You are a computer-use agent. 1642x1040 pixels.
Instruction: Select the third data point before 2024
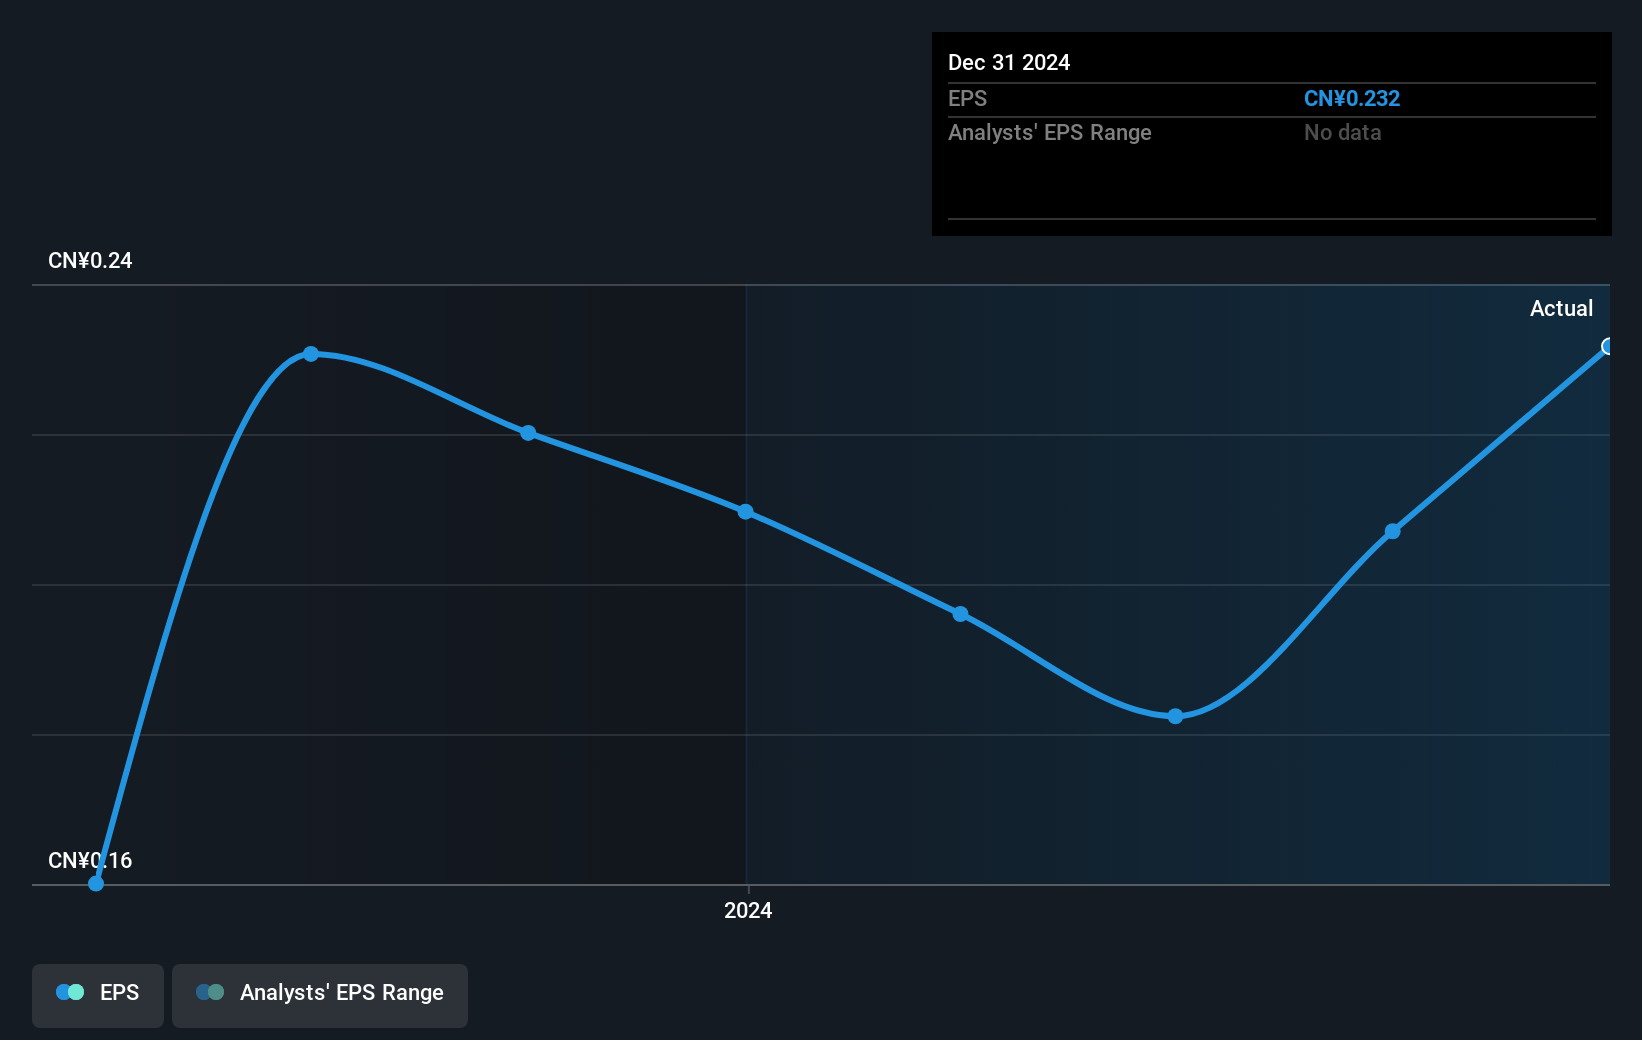pos(528,433)
